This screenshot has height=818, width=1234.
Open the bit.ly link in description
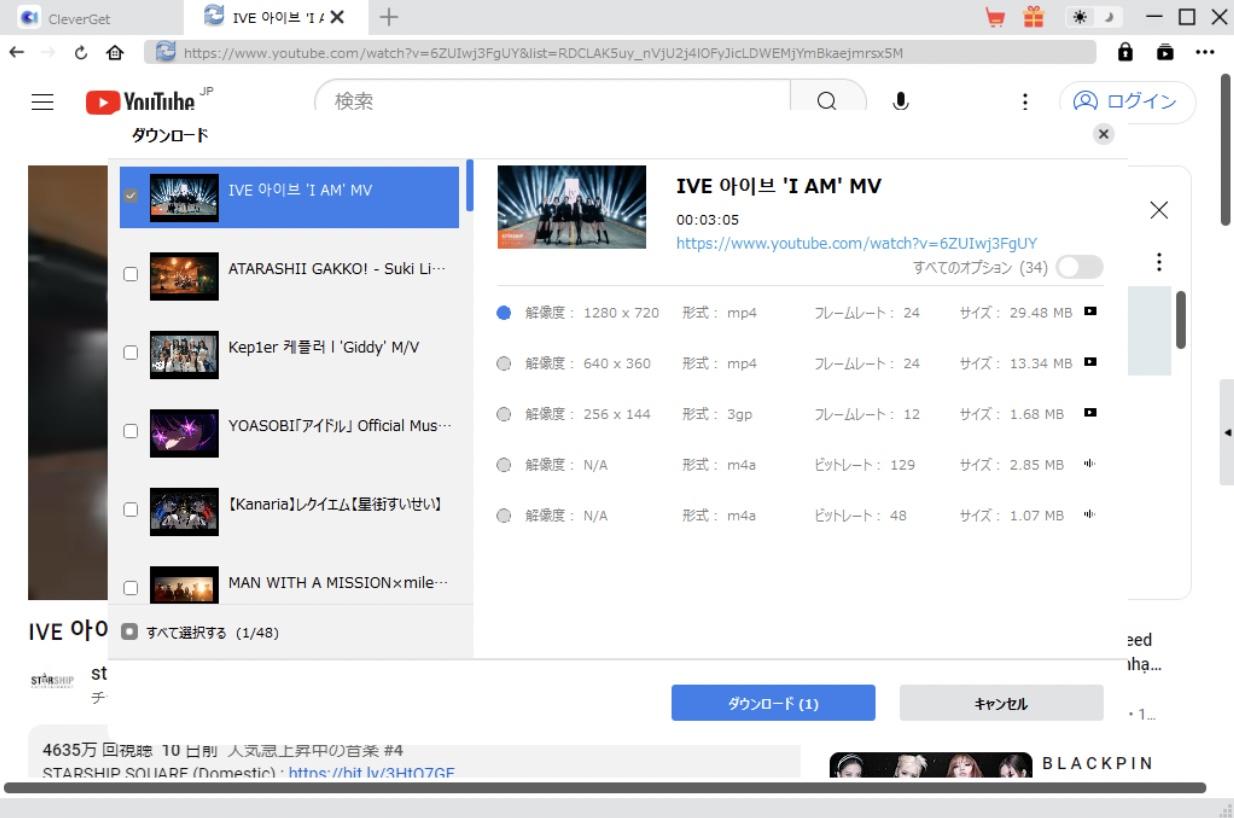(372, 773)
